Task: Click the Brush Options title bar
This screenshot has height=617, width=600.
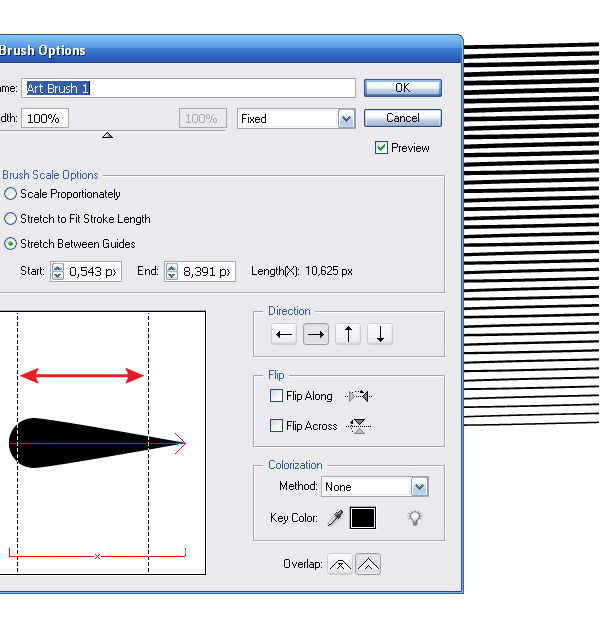Action: point(231,50)
